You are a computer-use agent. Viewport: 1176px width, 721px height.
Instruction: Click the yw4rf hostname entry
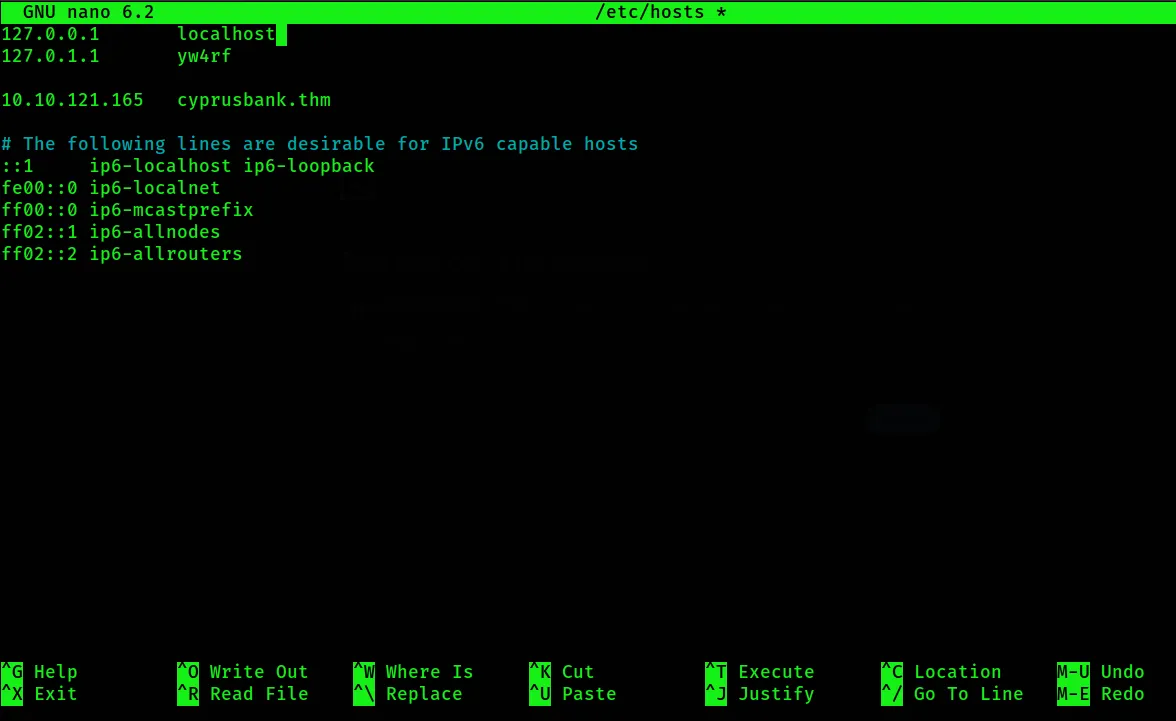[x=204, y=56]
